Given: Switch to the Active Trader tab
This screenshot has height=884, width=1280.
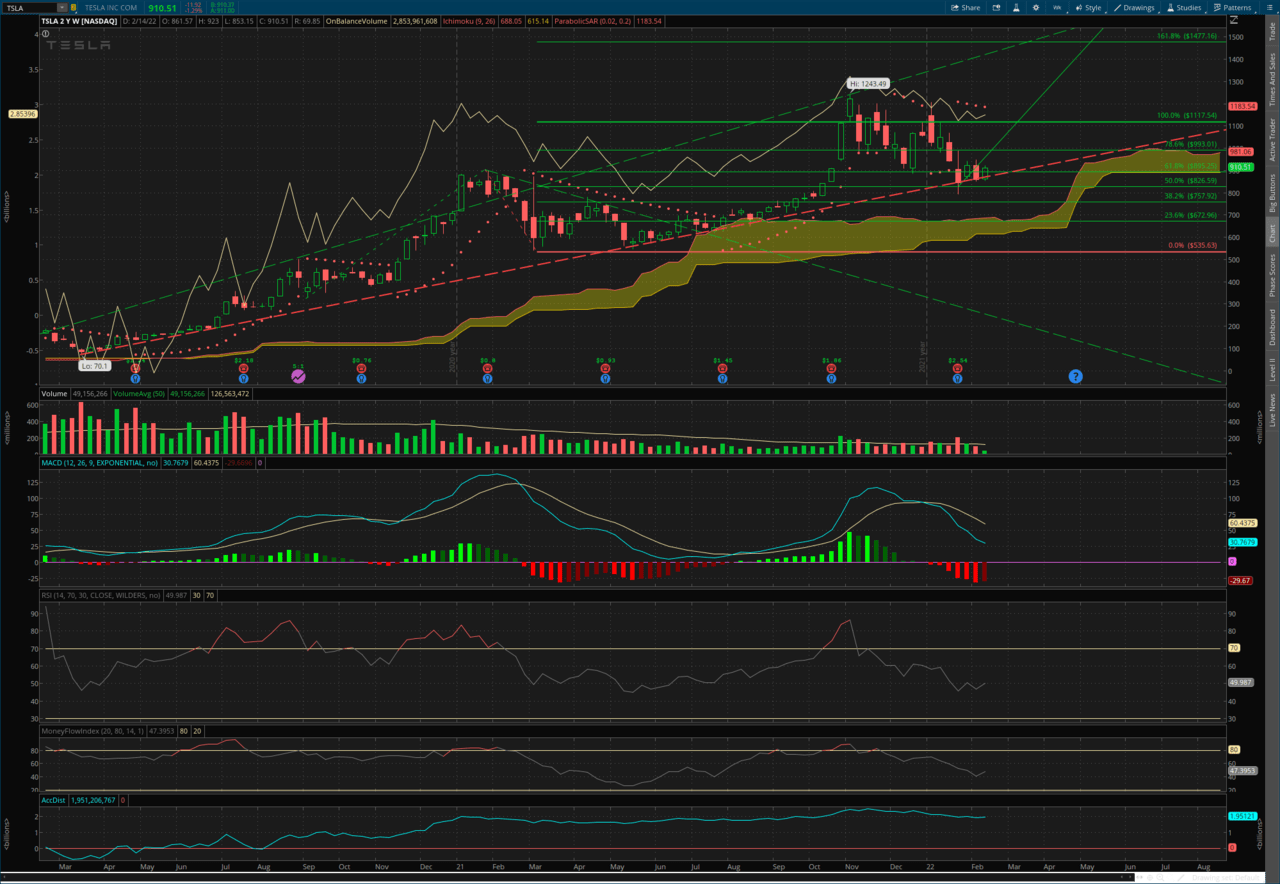Looking at the screenshot, I should [1272, 139].
